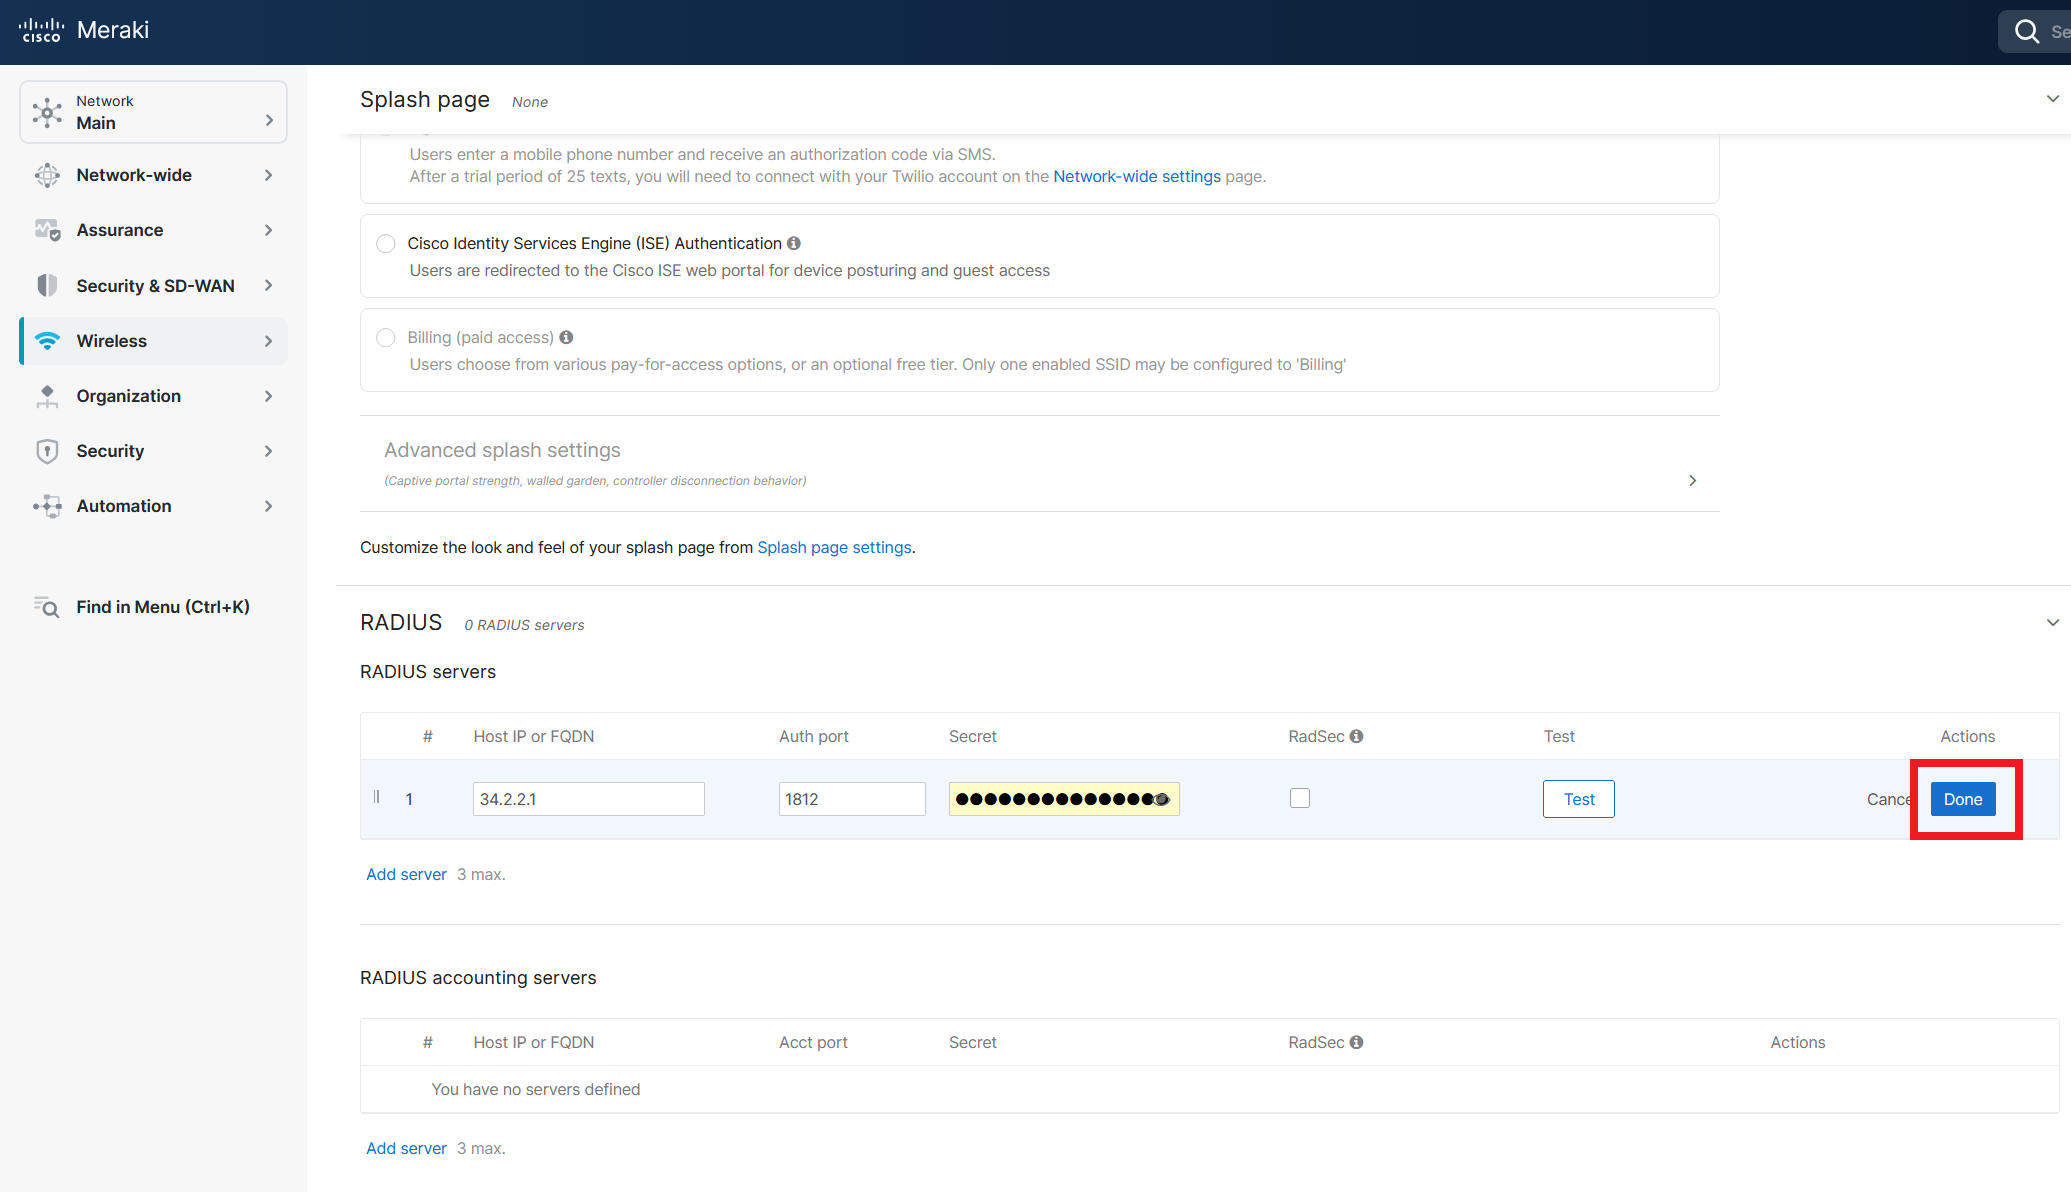Collapse the RADIUS section chevron
The width and height of the screenshot is (2071, 1192).
coord(2052,622)
